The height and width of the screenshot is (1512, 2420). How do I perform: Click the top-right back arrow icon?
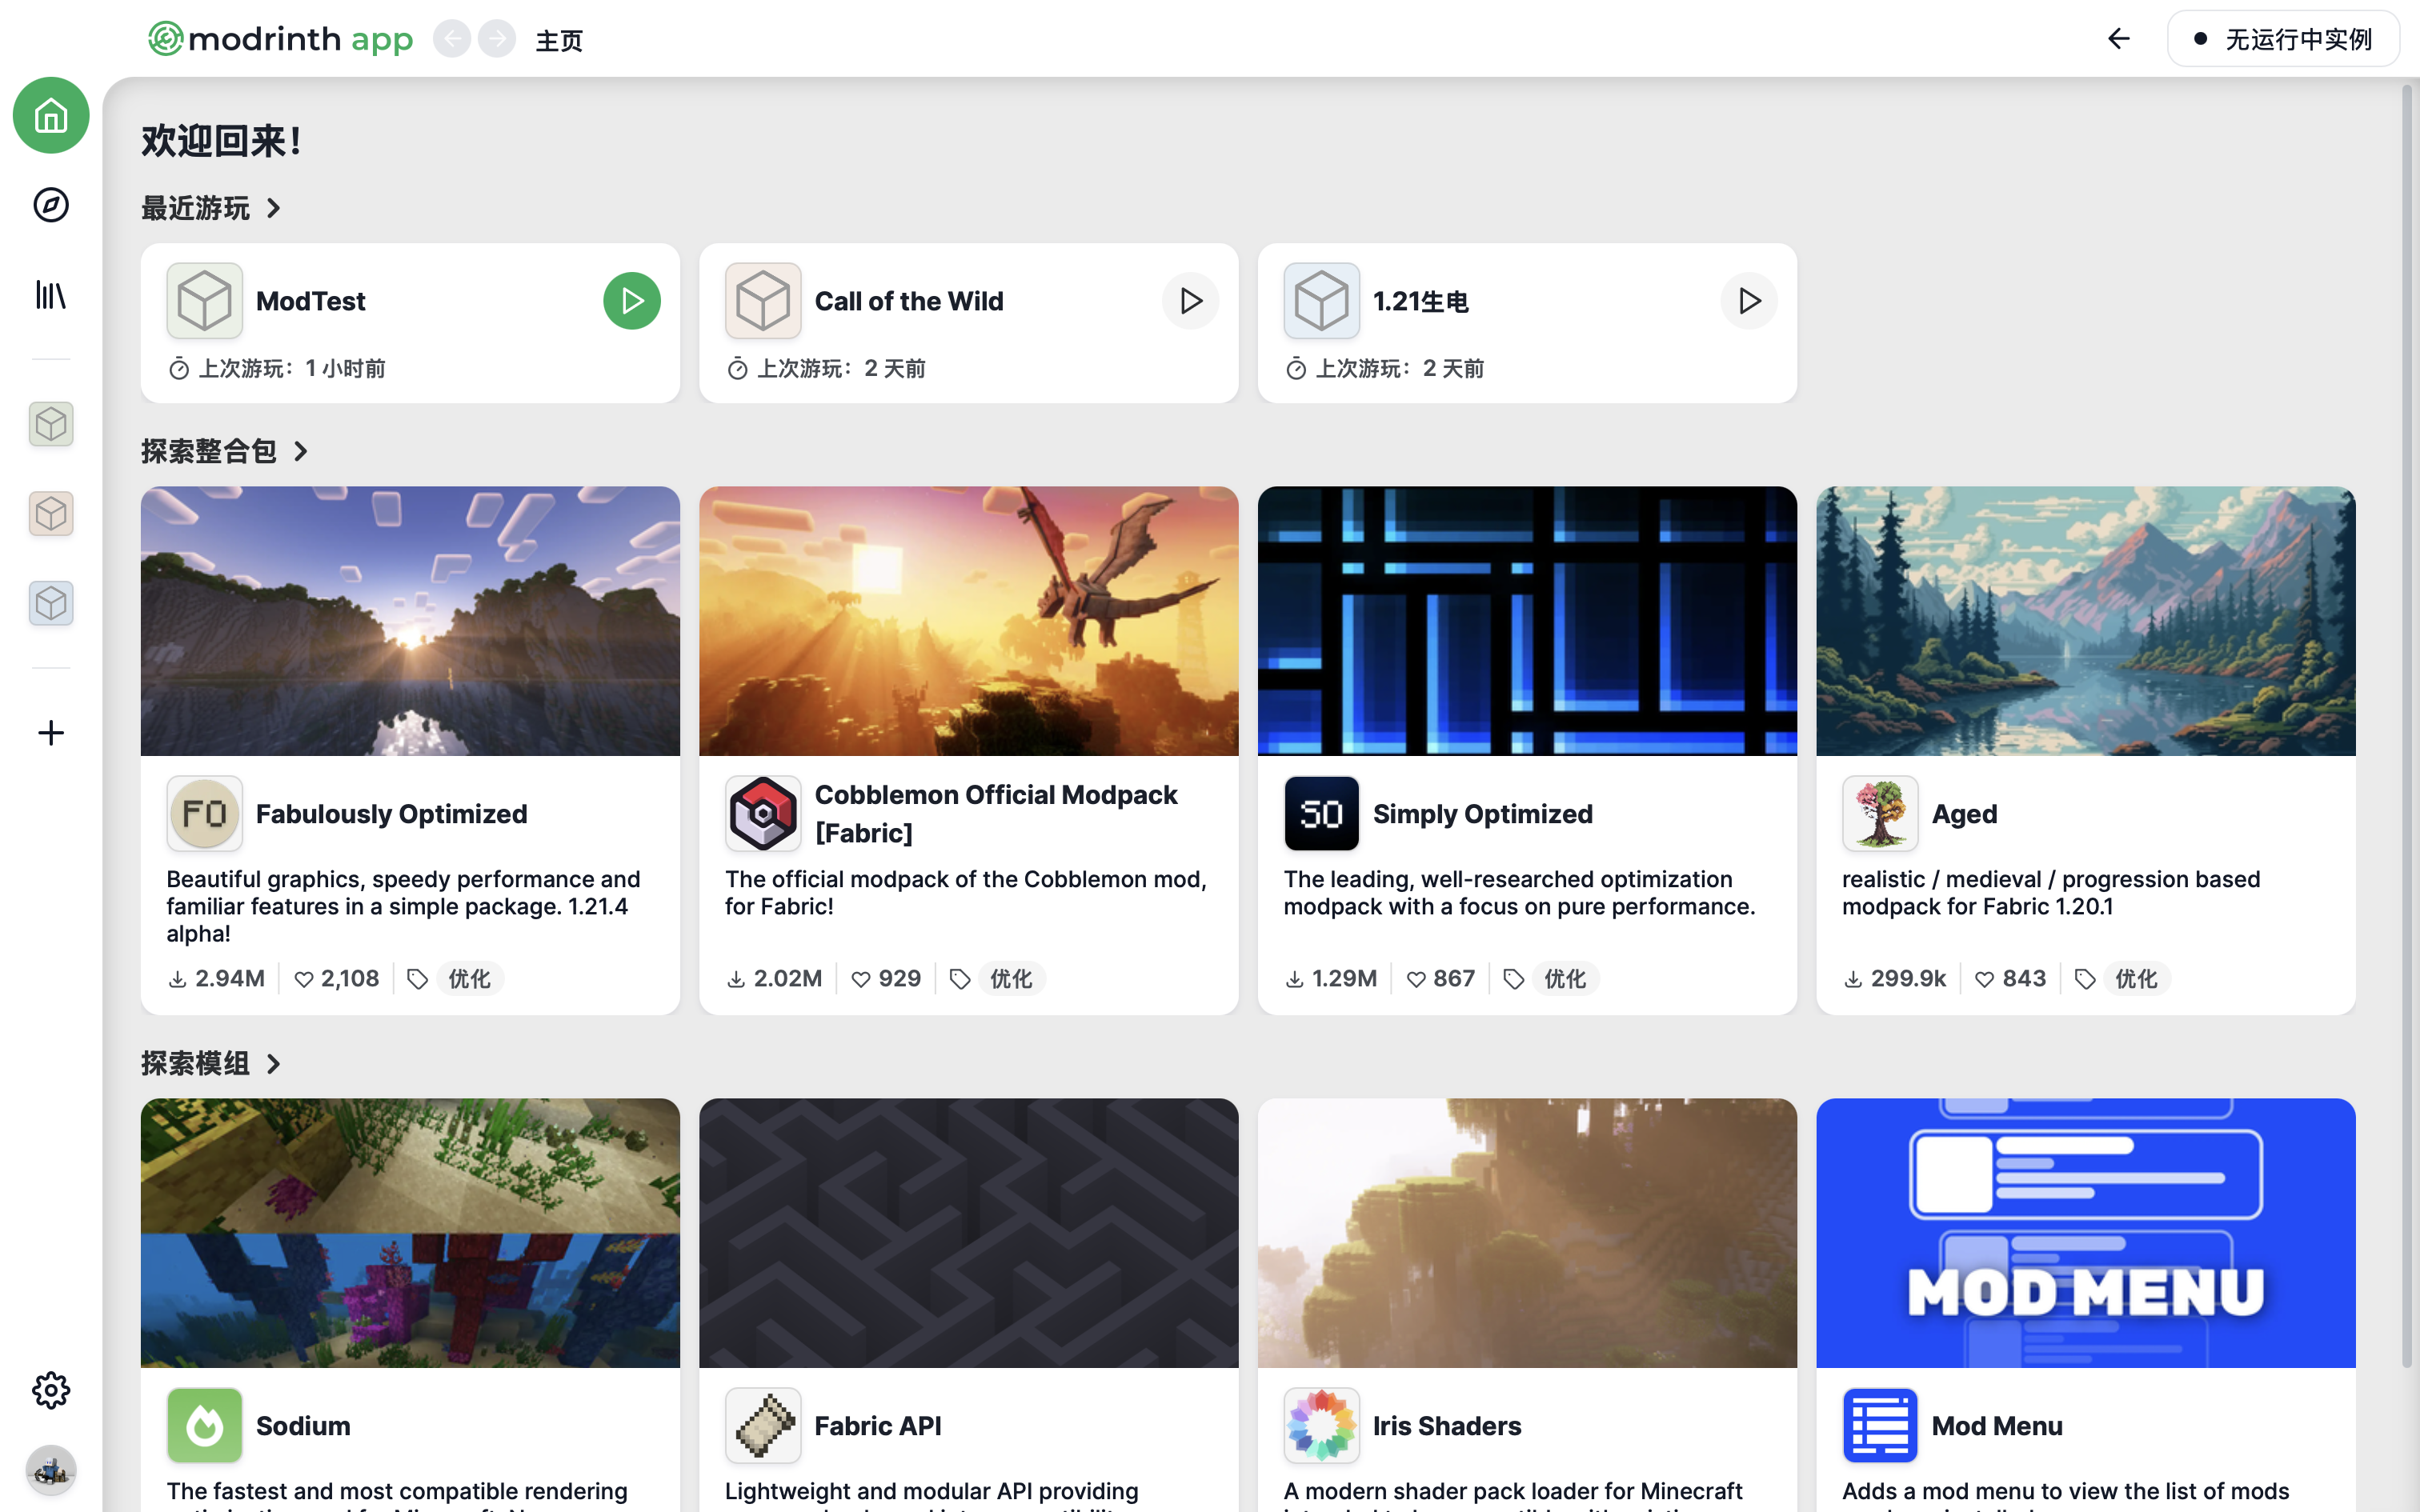[x=2118, y=39]
